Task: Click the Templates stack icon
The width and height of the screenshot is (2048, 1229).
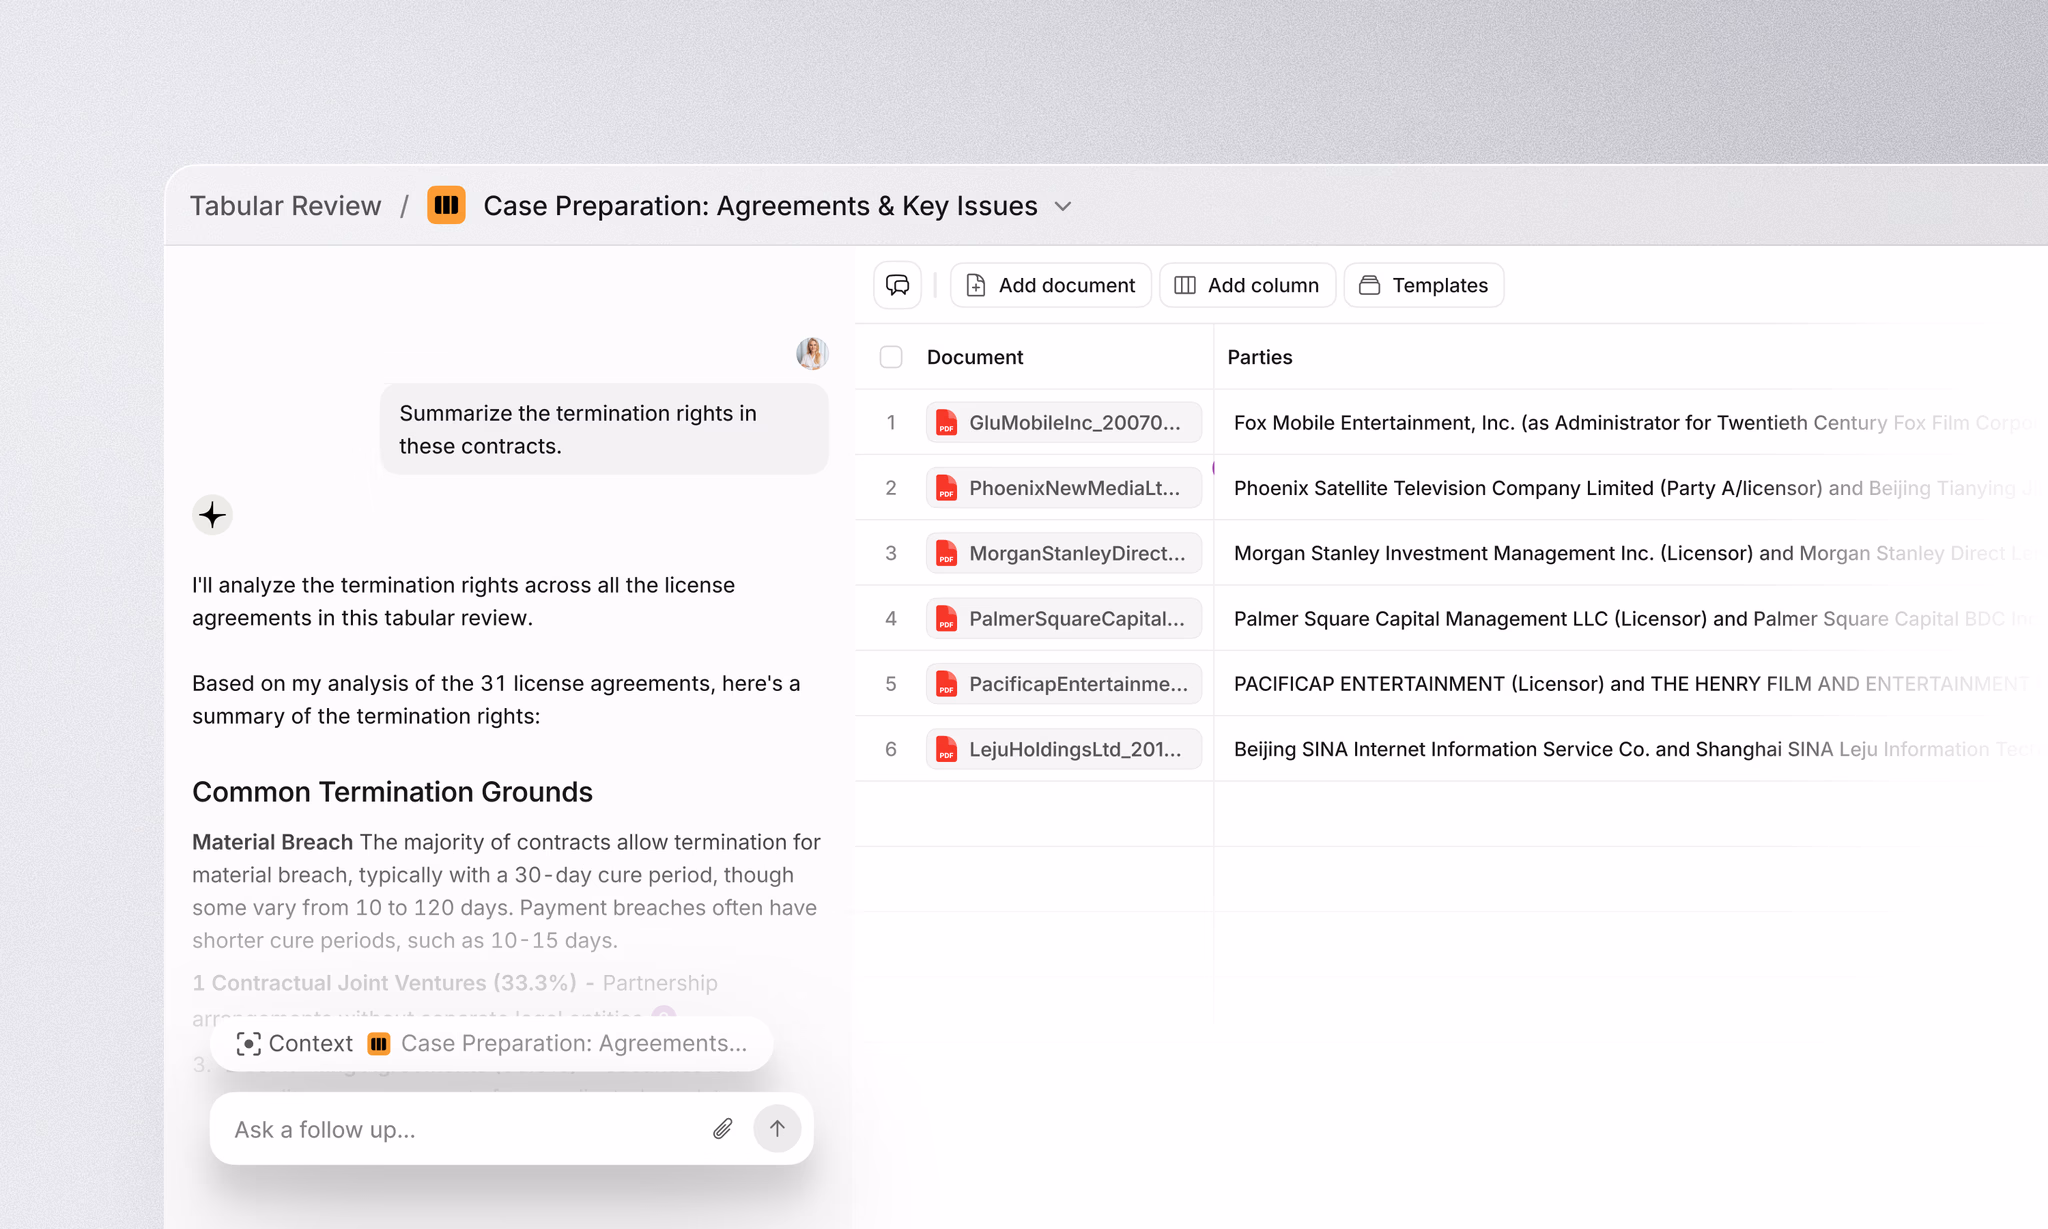Action: 1369,285
